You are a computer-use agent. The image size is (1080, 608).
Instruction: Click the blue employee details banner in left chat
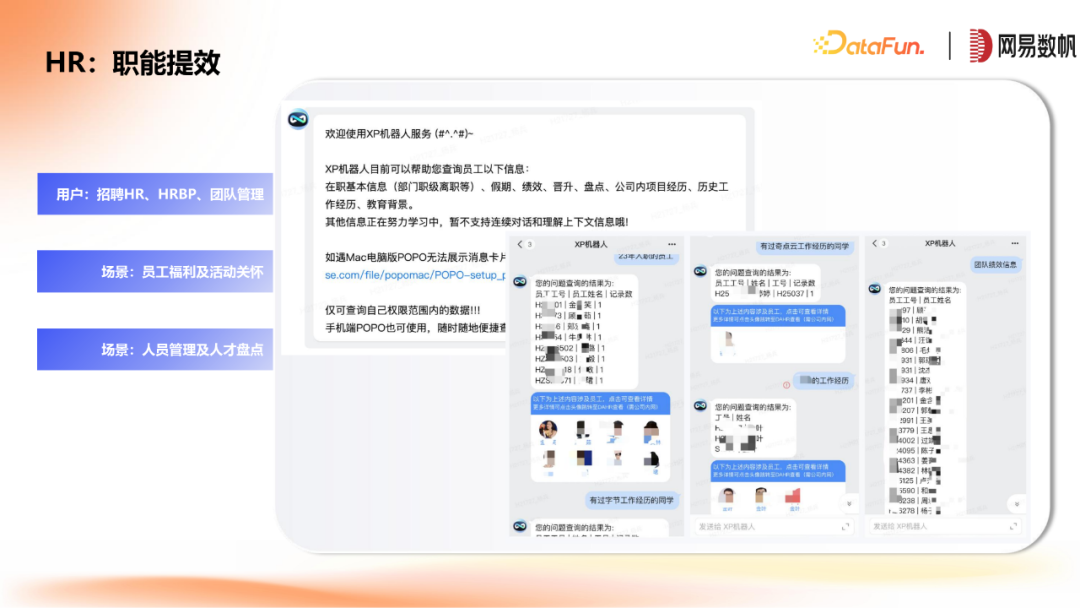click(601, 403)
